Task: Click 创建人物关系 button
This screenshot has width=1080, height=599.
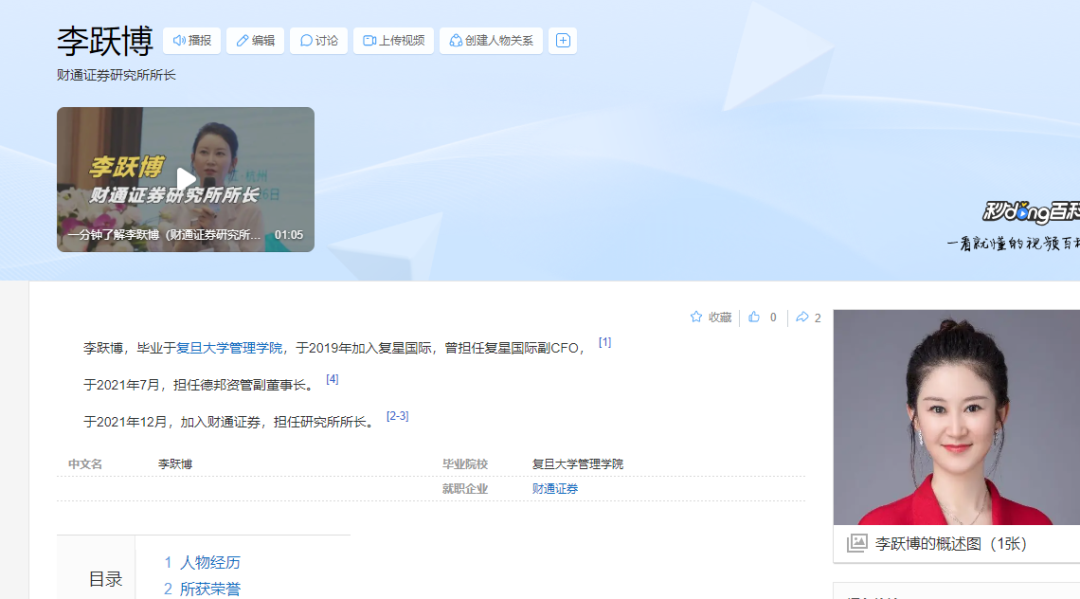Action: coord(490,41)
